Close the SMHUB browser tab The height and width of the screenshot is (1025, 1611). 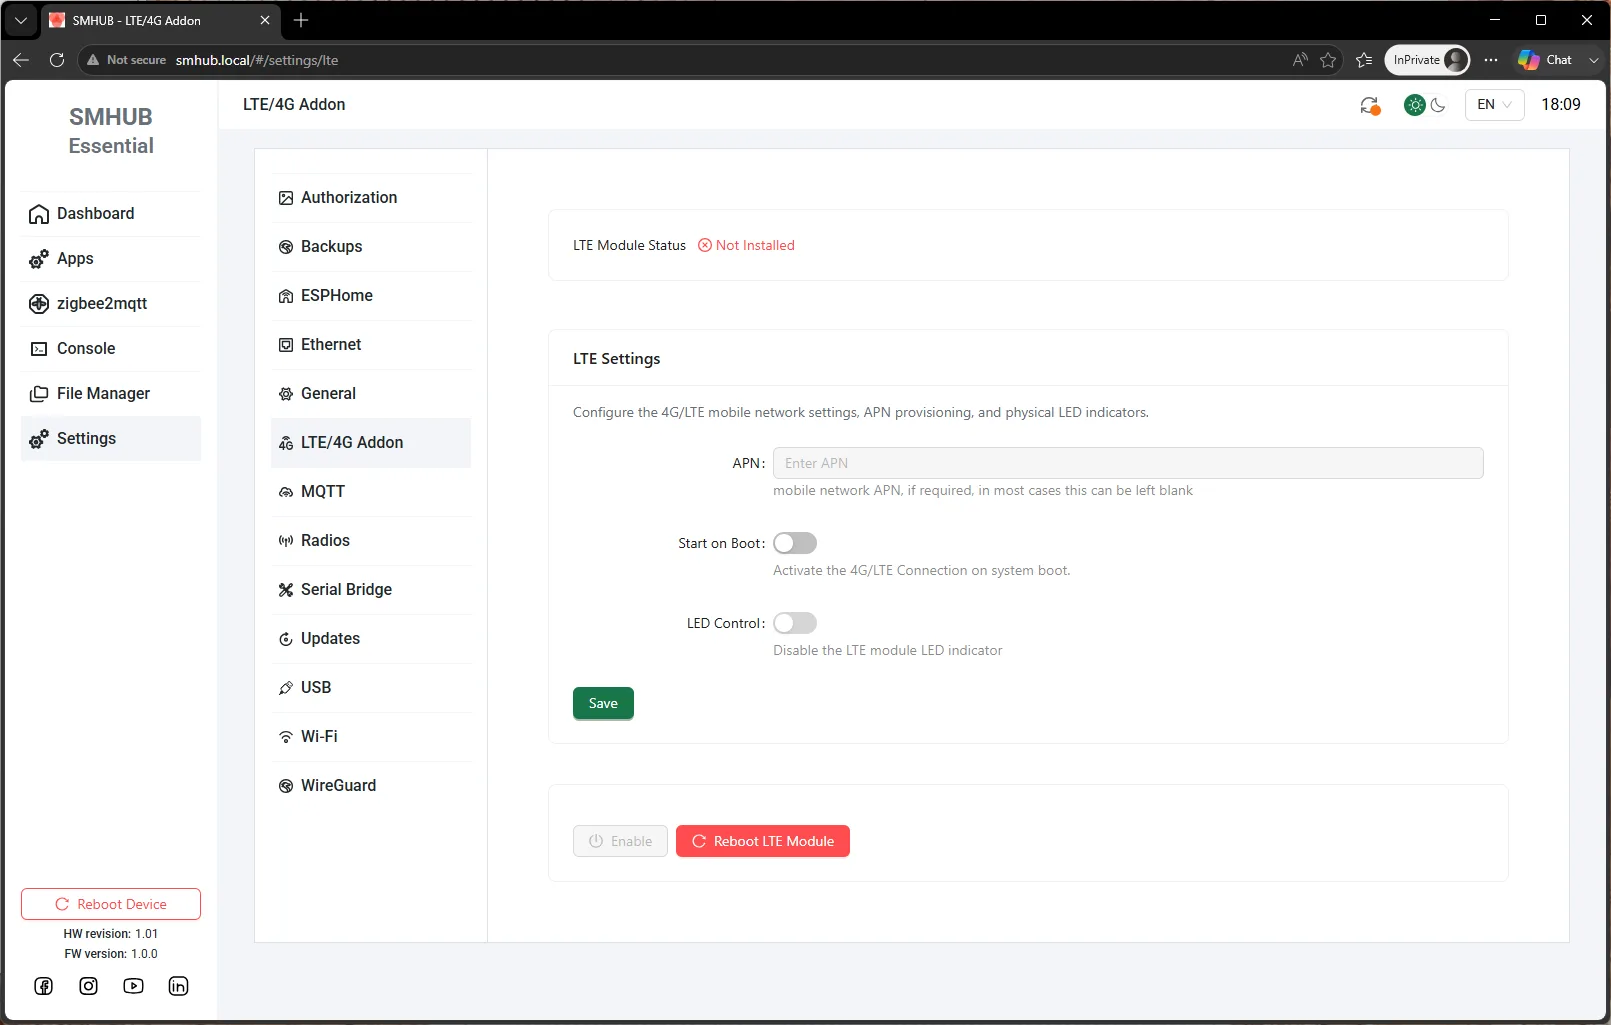click(265, 20)
